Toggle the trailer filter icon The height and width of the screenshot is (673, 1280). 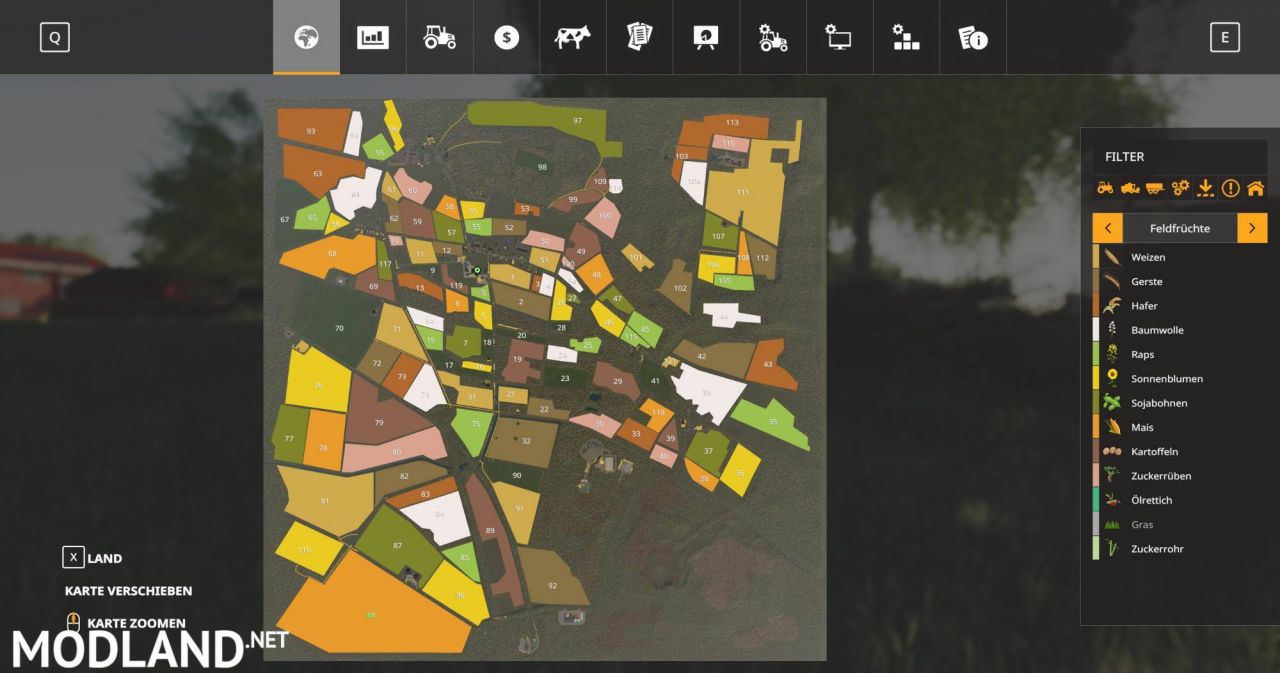1155,187
